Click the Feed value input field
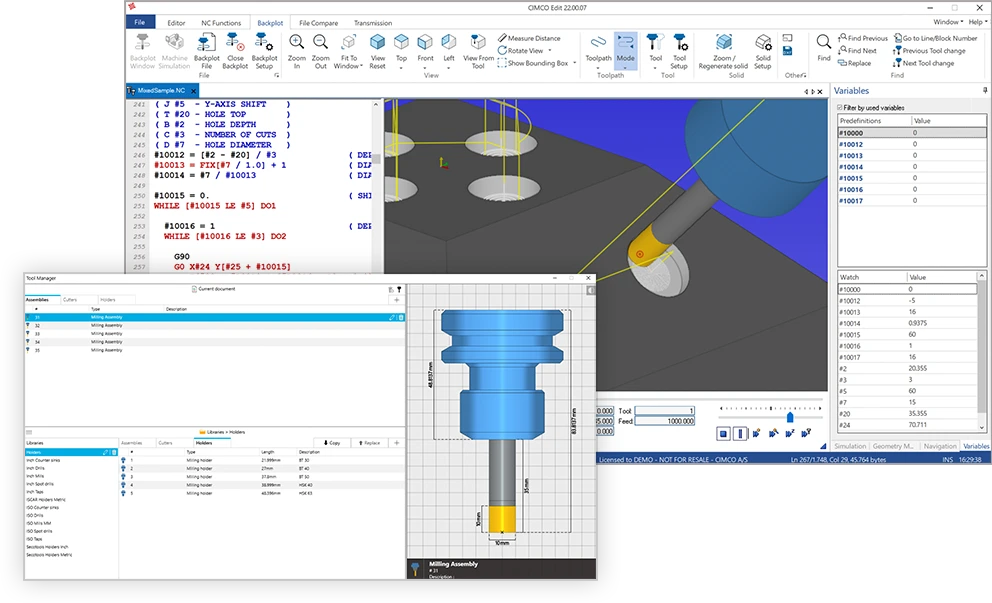 point(665,421)
